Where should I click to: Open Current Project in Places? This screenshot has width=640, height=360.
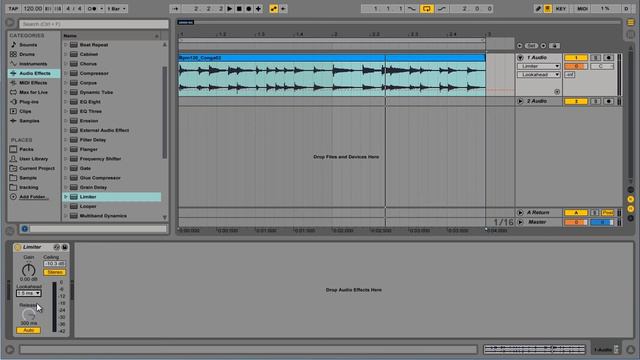[x=37, y=168]
